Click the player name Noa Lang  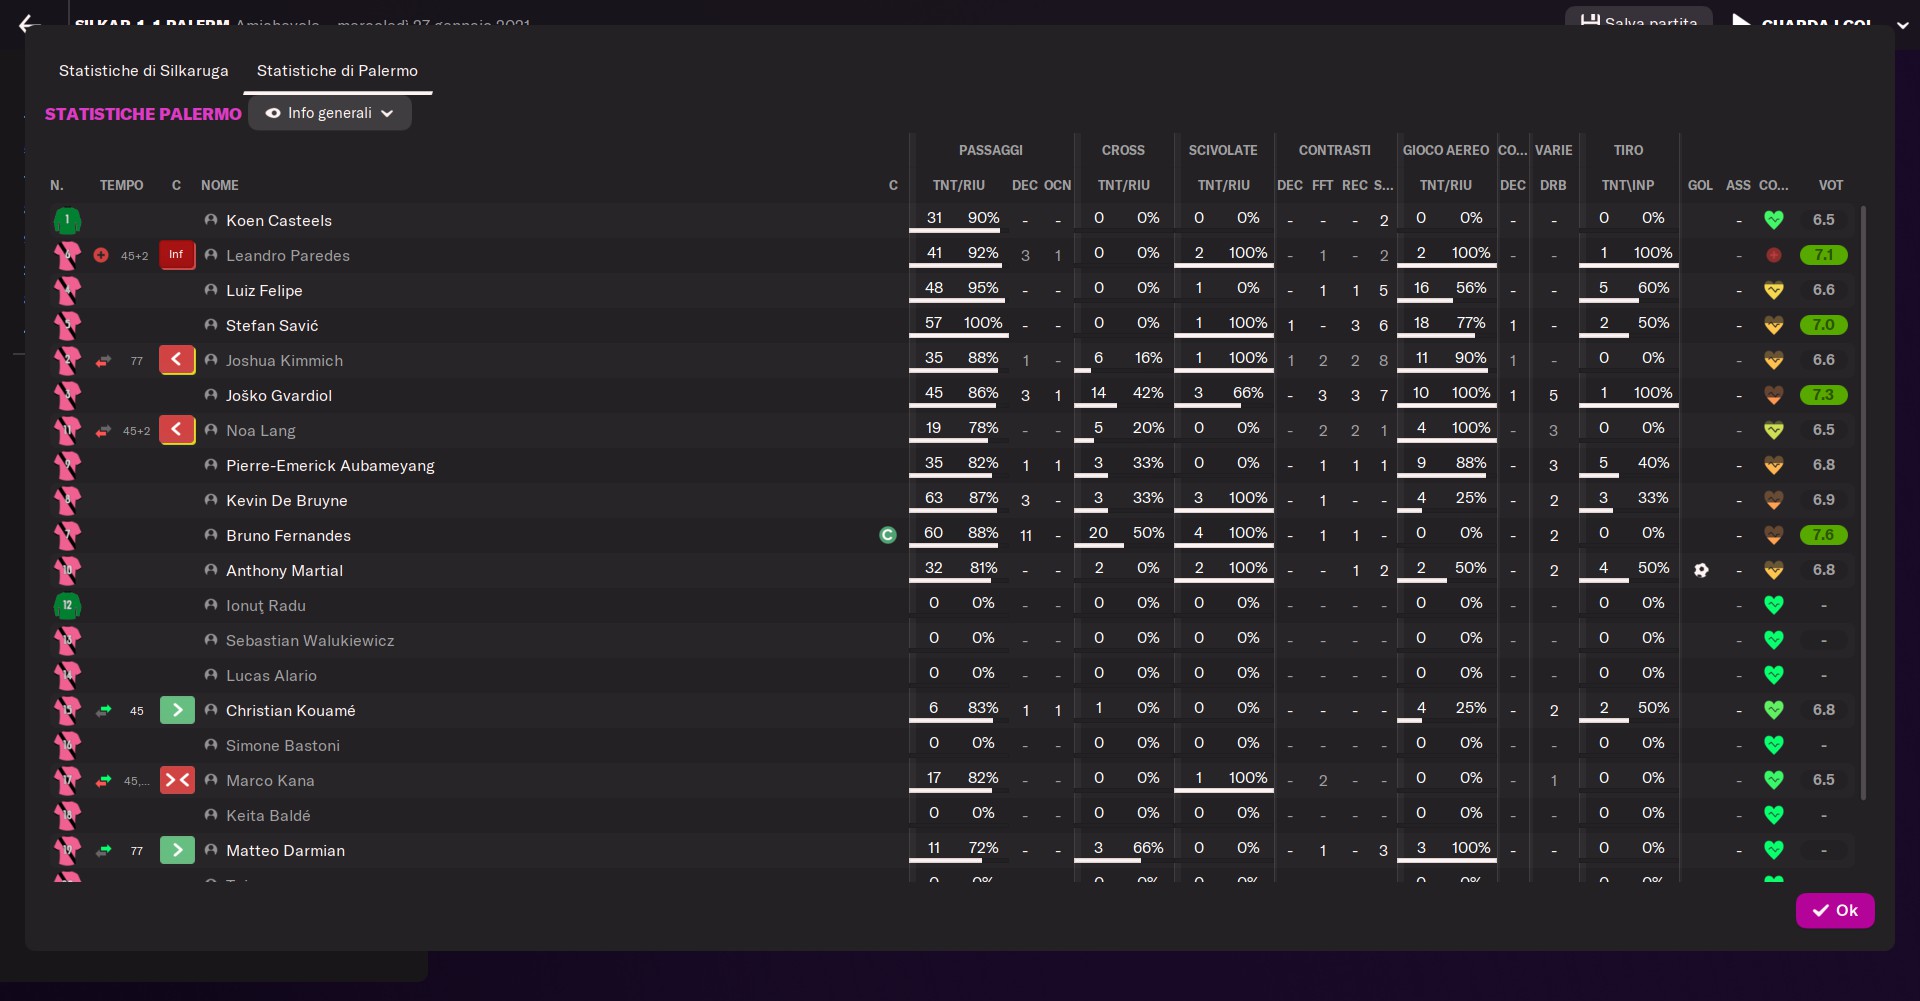pyautogui.click(x=261, y=431)
